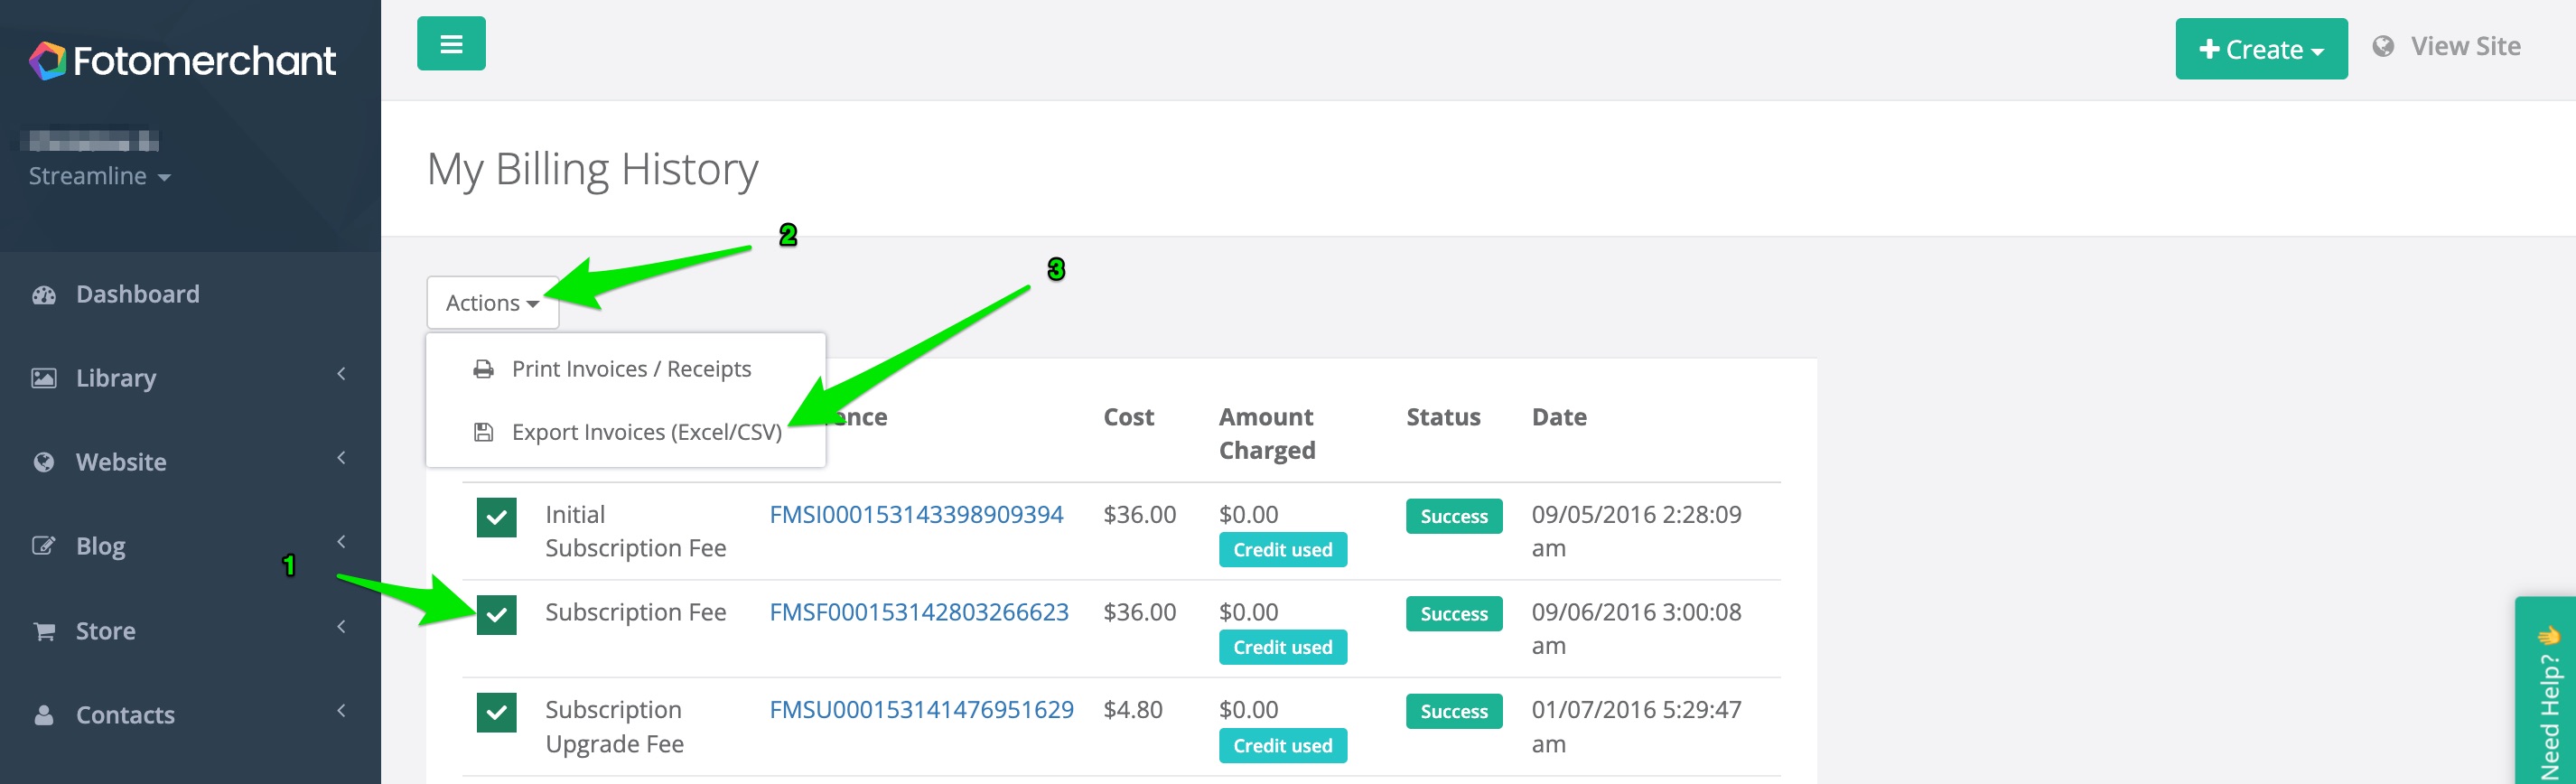The width and height of the screenshot is (2576, 784).
Task: Click the Blog edit icon
Action: [44, 546]
